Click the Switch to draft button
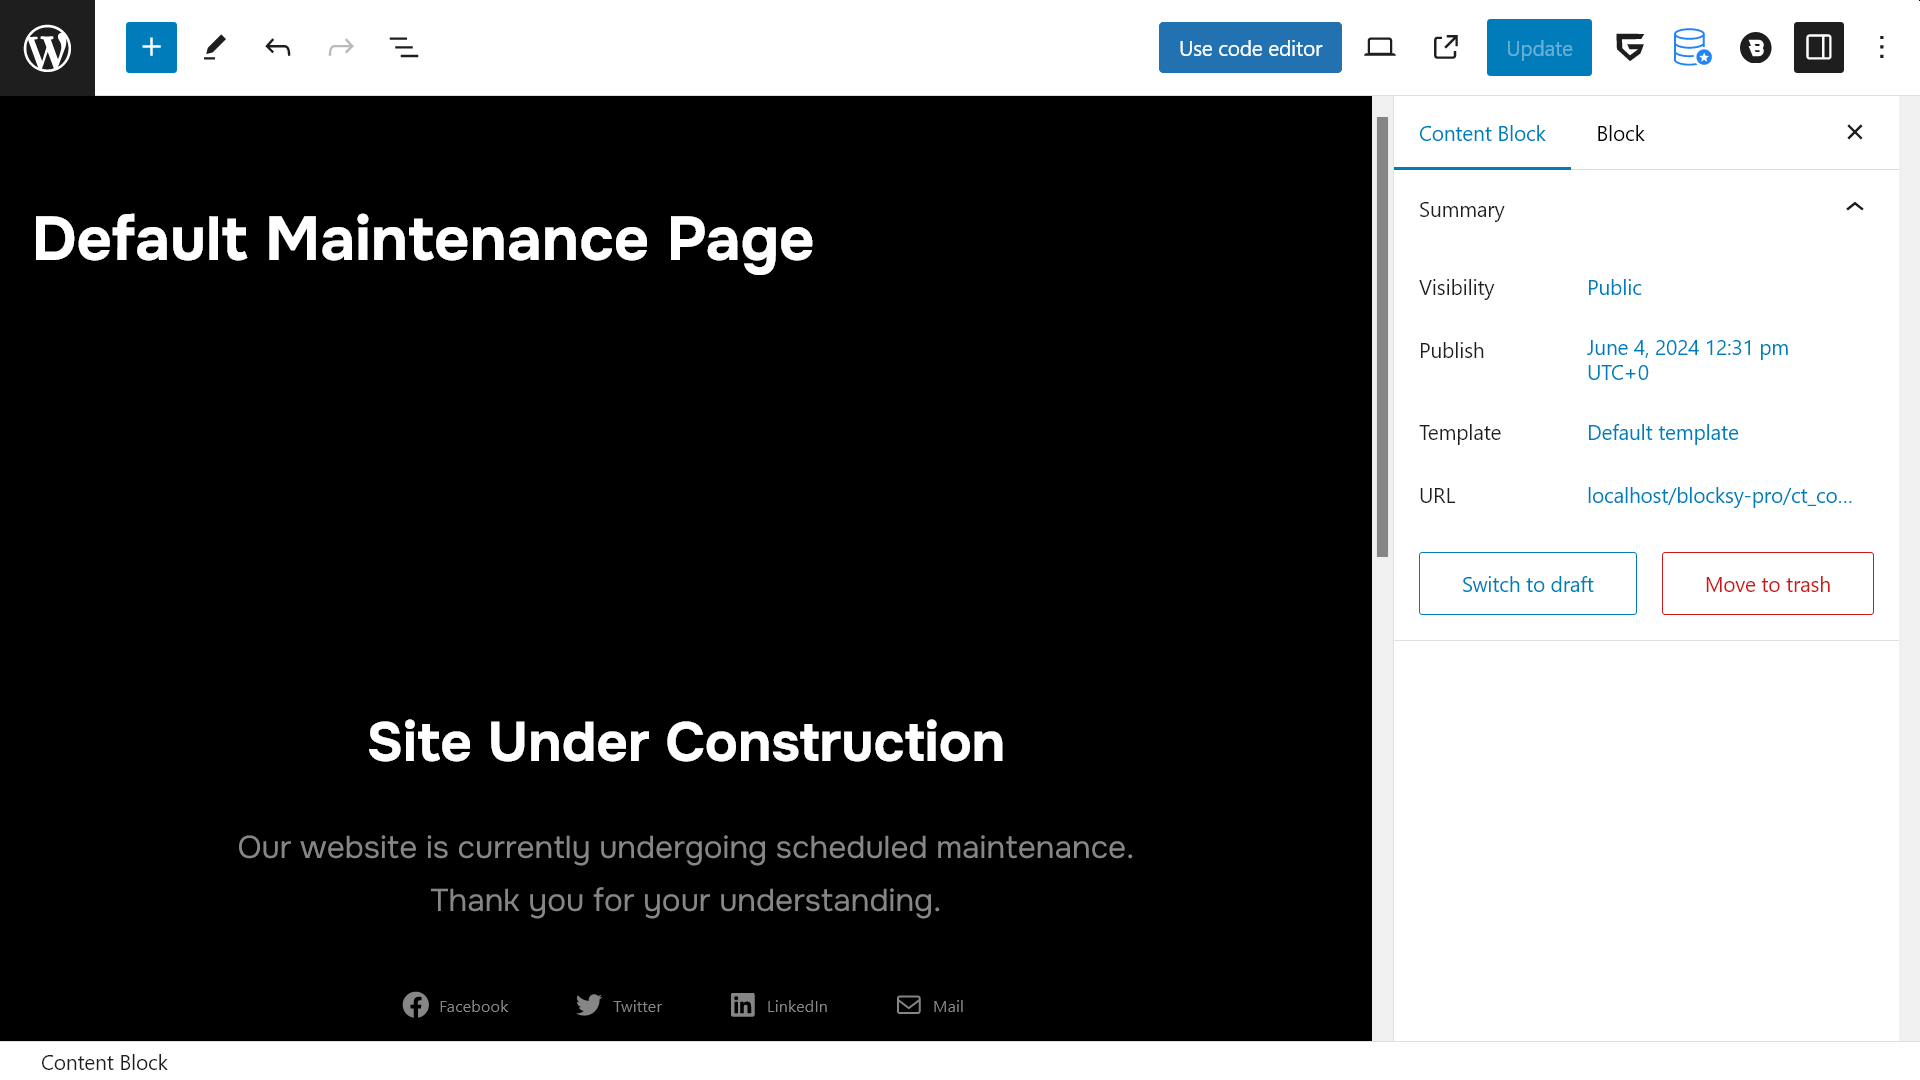1920x1080 pixels. (x=1528, y=583)
